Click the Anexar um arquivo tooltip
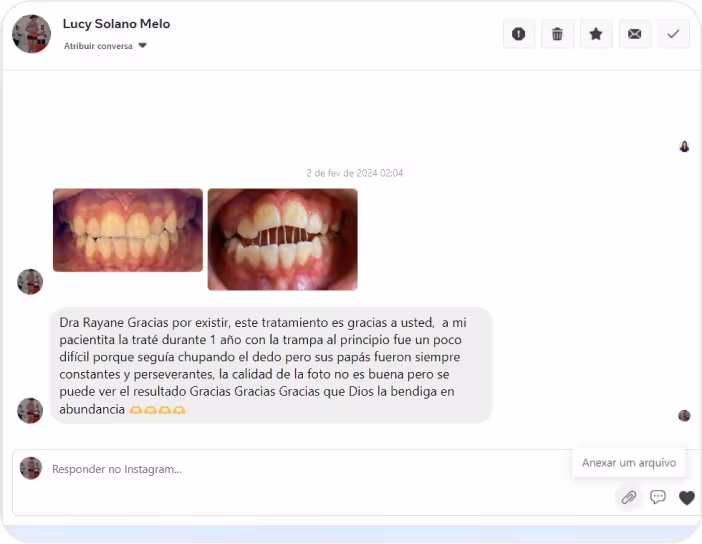This screenshot has width=702, height=544. 629,463
